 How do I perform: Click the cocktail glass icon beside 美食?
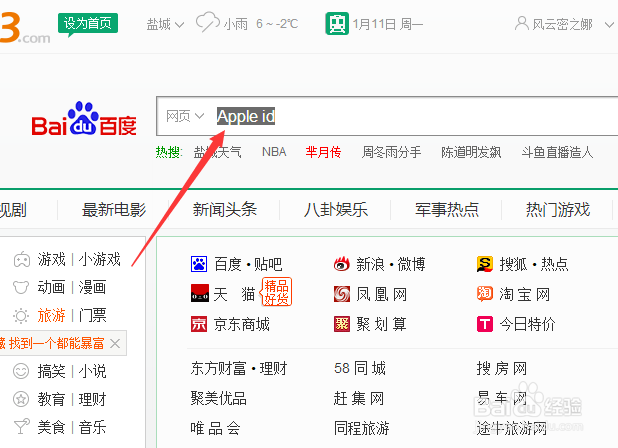(21, 427)
